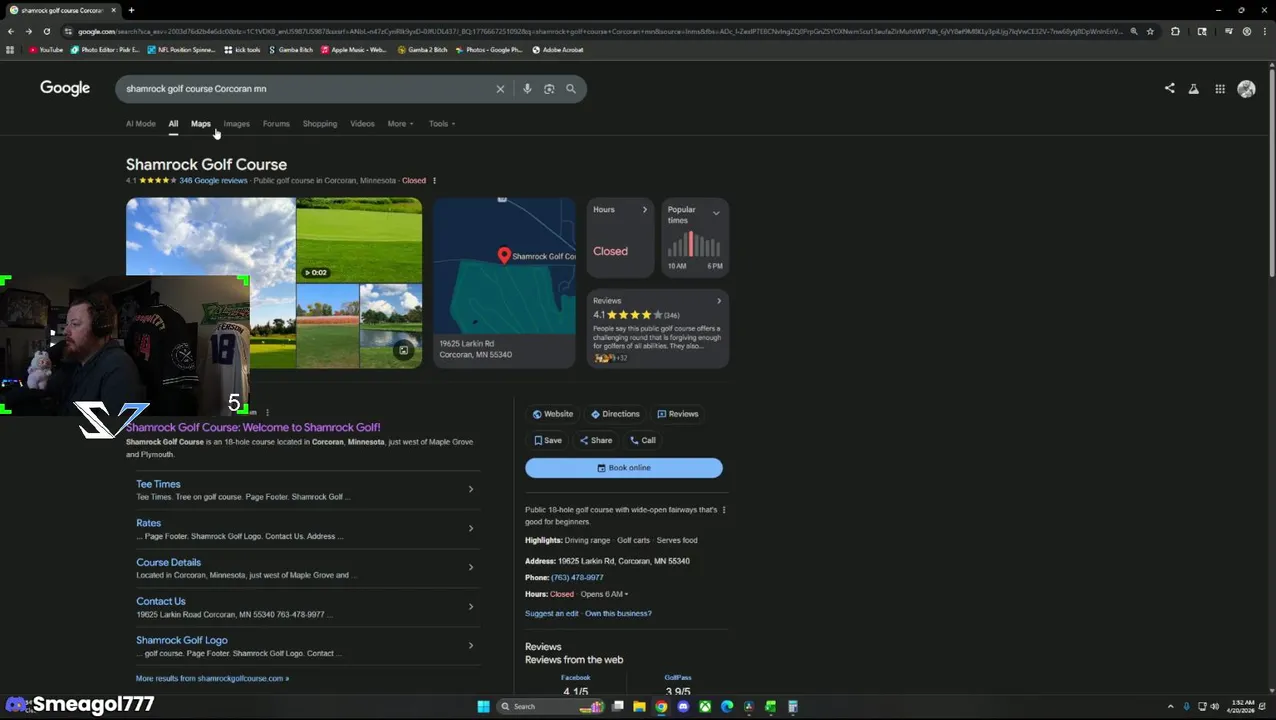Screen dimensions: 1276x720
Task: Open the Adobe Acrobat bookmark
Action: [558, 50]
